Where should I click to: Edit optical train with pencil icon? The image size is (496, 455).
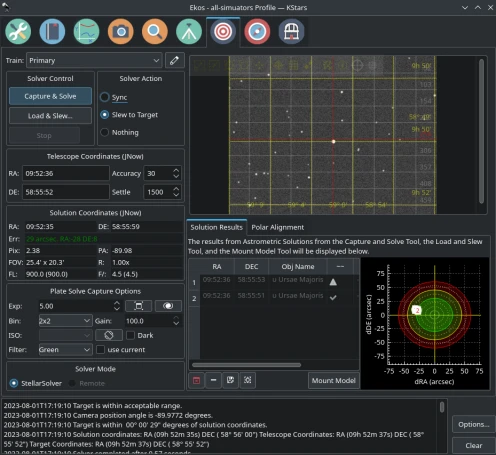pyautogui.click(x=174, y=60)
